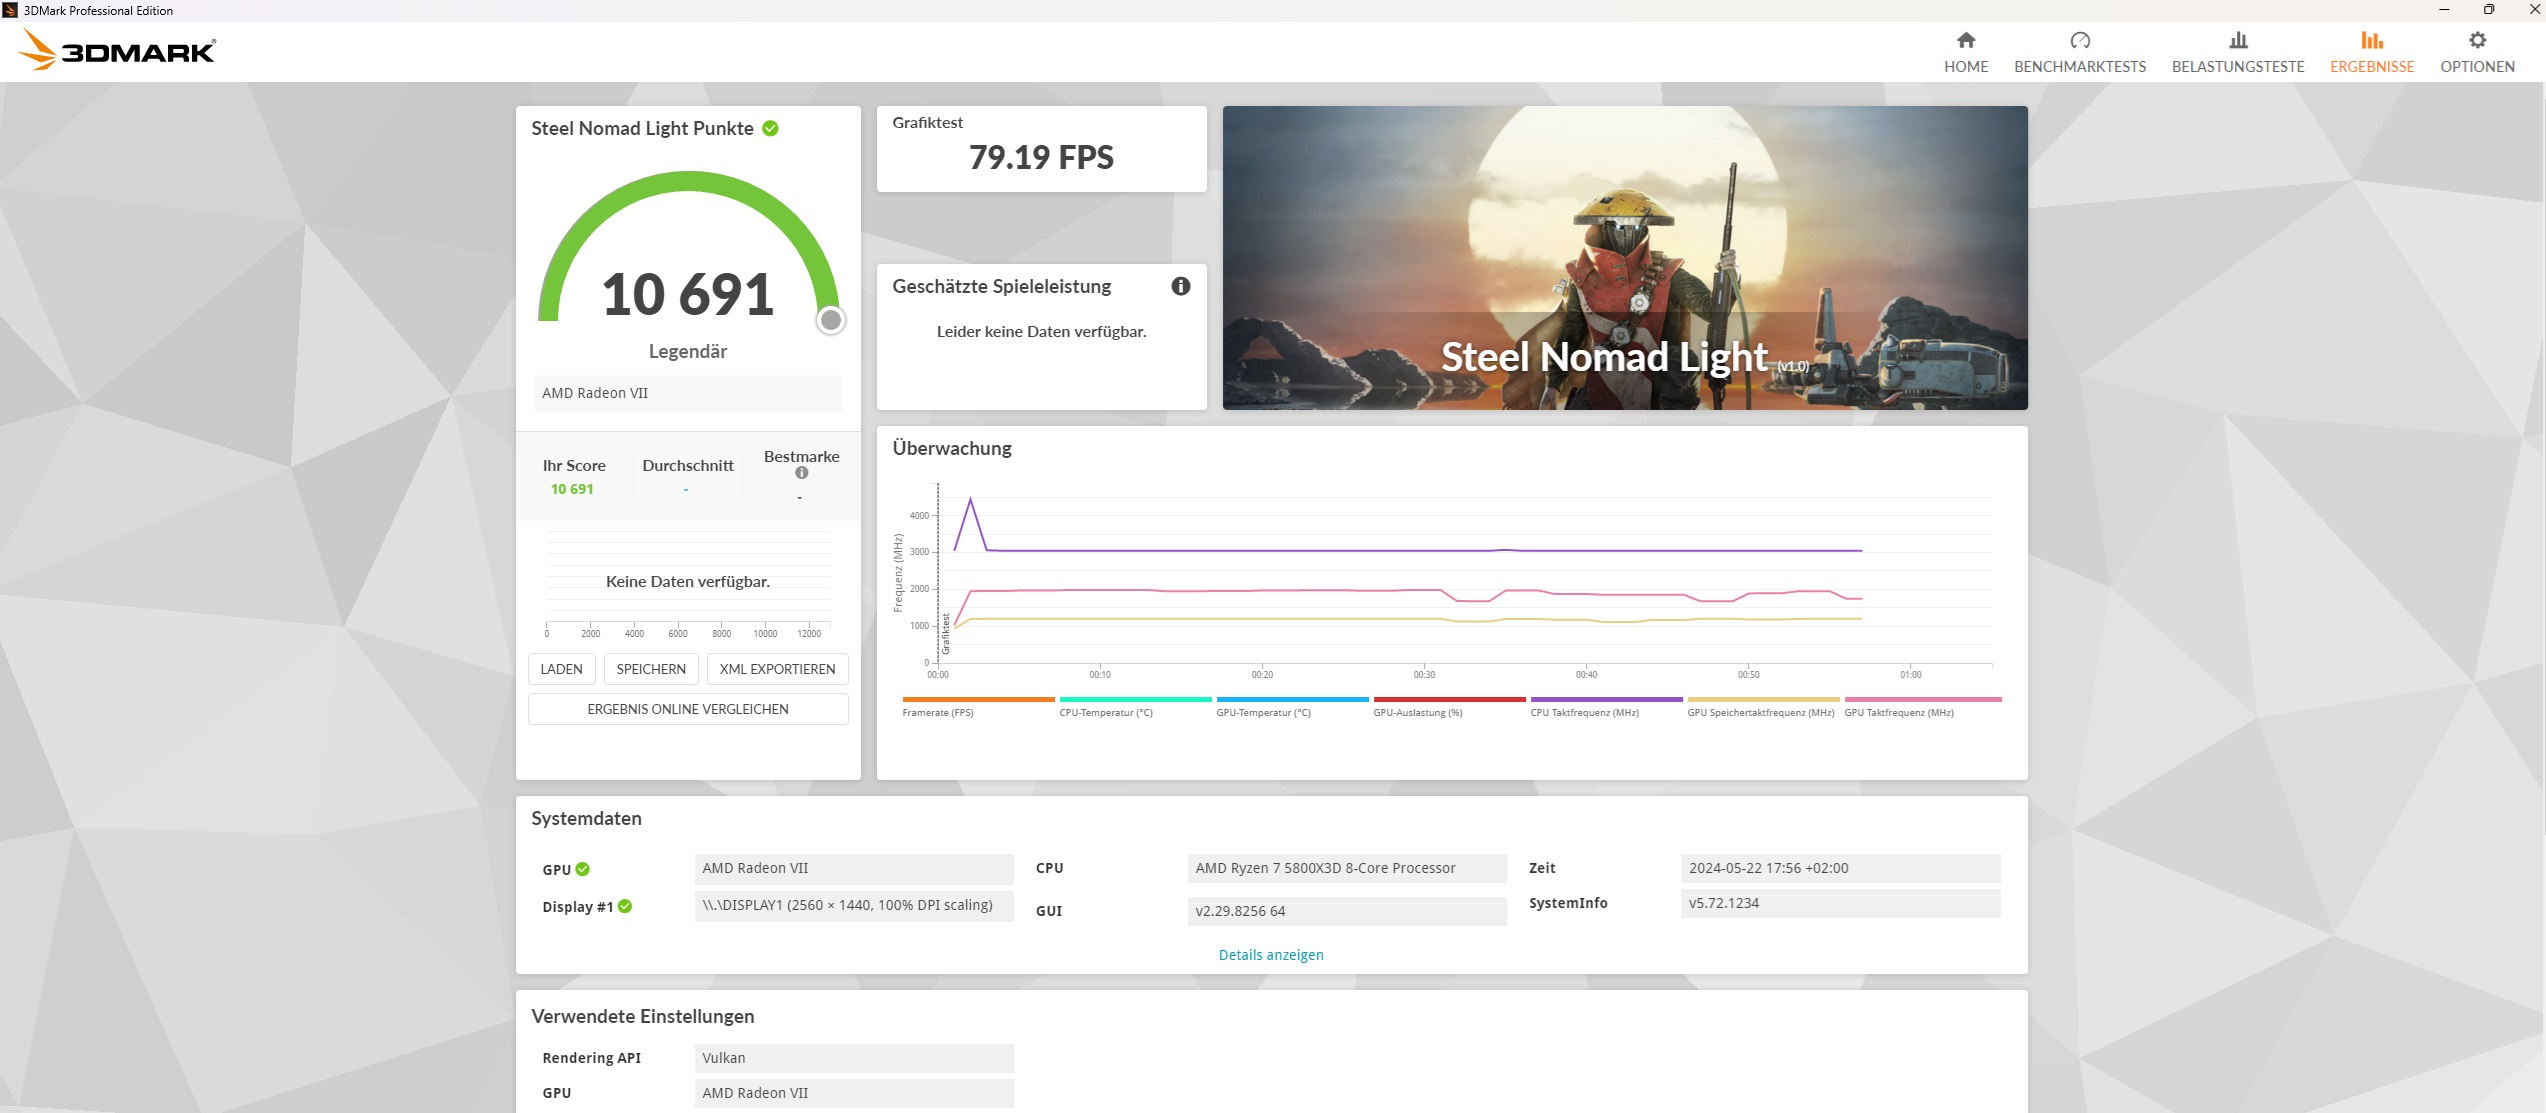
Task: Open Belastungstests bar chart icon
Action: click(x=2237, y=41)
